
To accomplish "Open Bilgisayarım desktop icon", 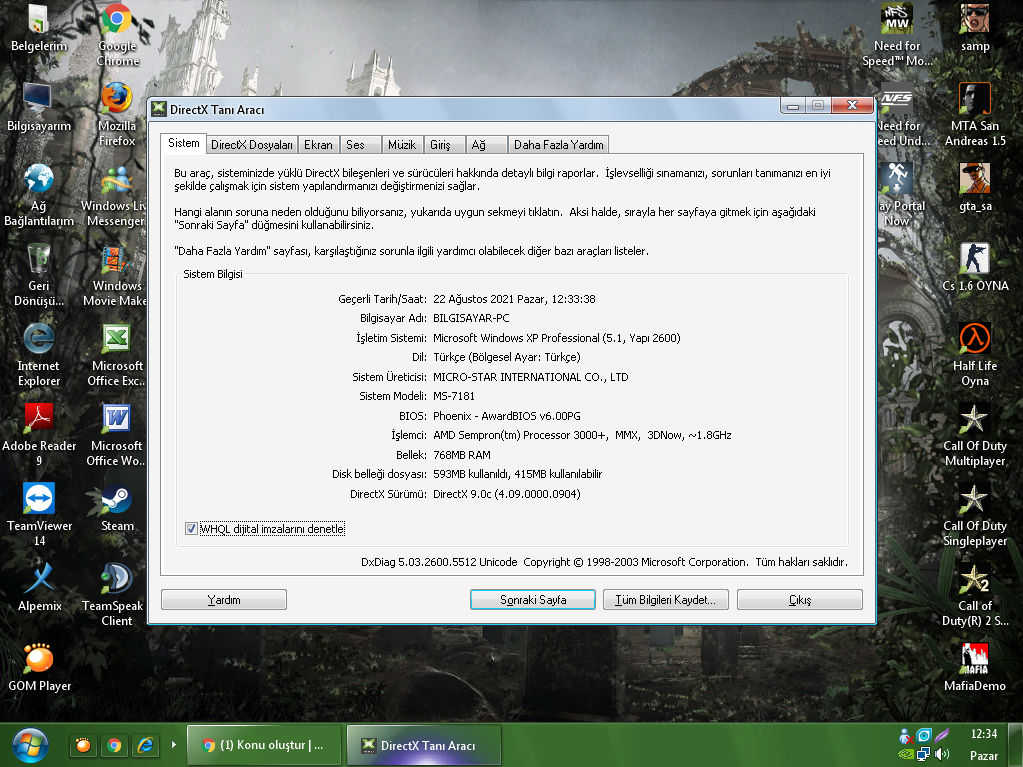I will pos(38,108).
